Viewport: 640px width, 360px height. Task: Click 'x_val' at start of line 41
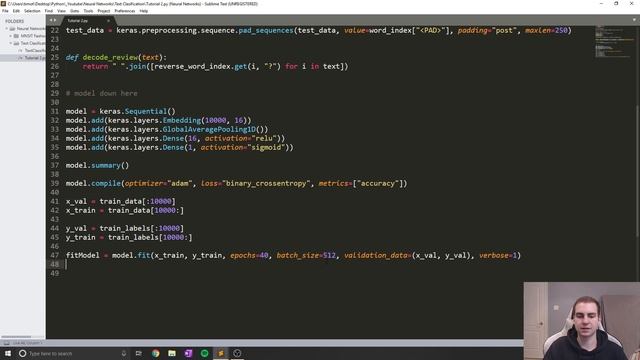[x=76, y=201]
